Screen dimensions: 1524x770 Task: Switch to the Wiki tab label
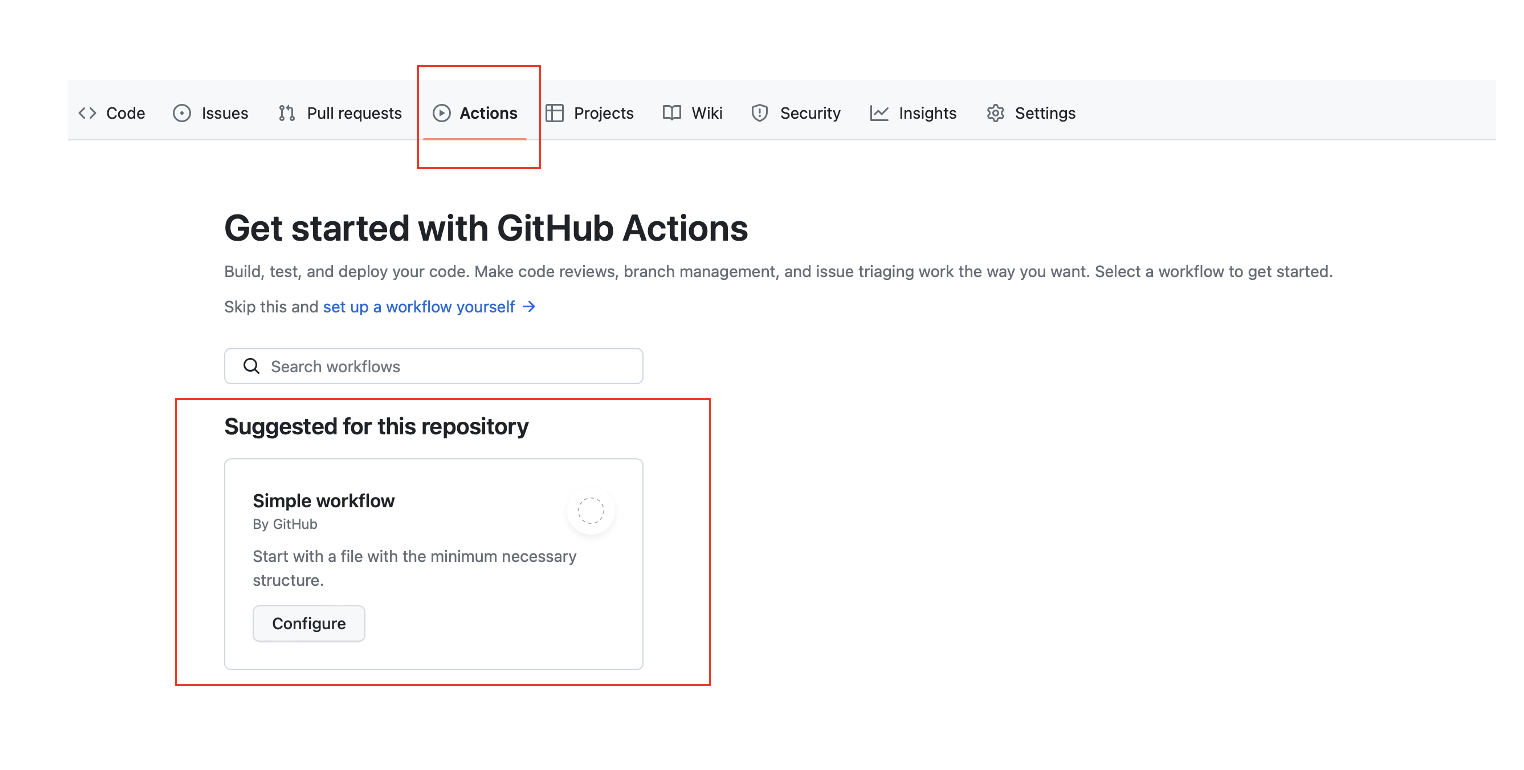pos(707,113)
